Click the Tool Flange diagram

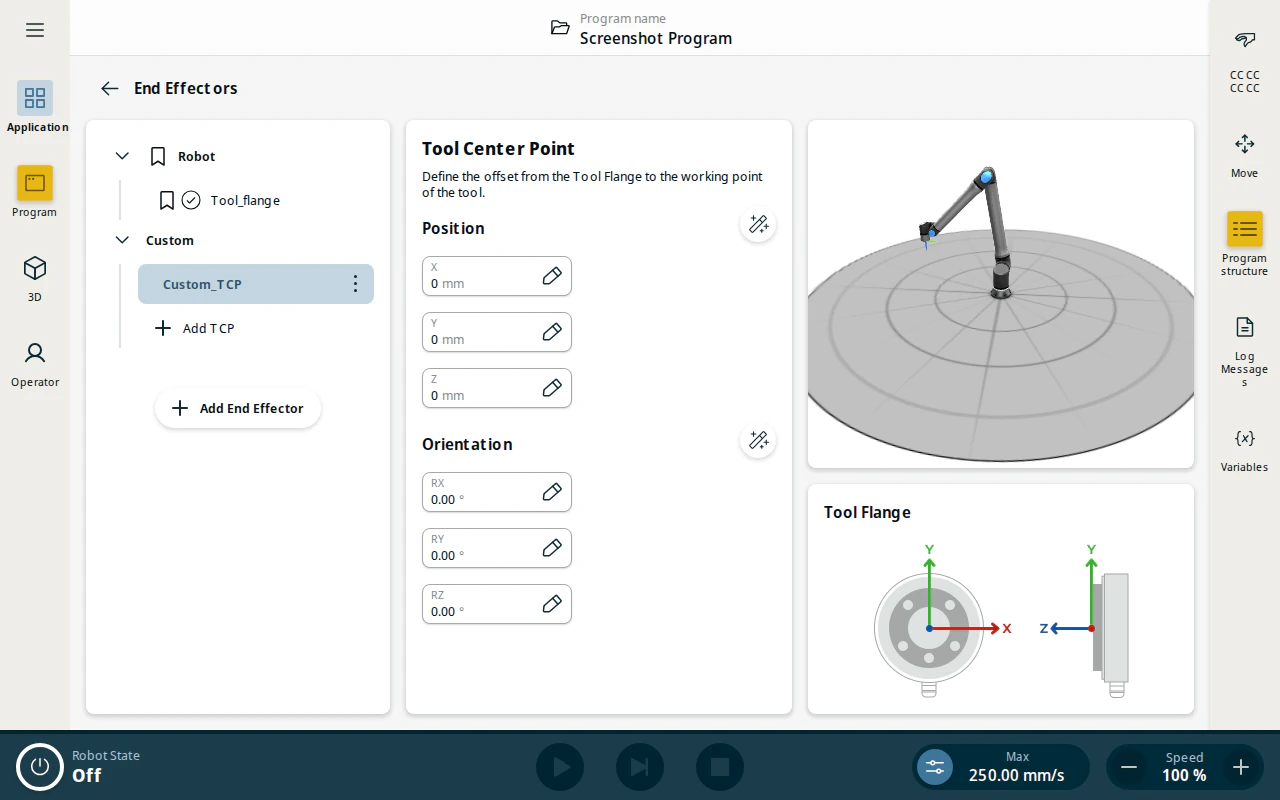tap(1001, 622)
